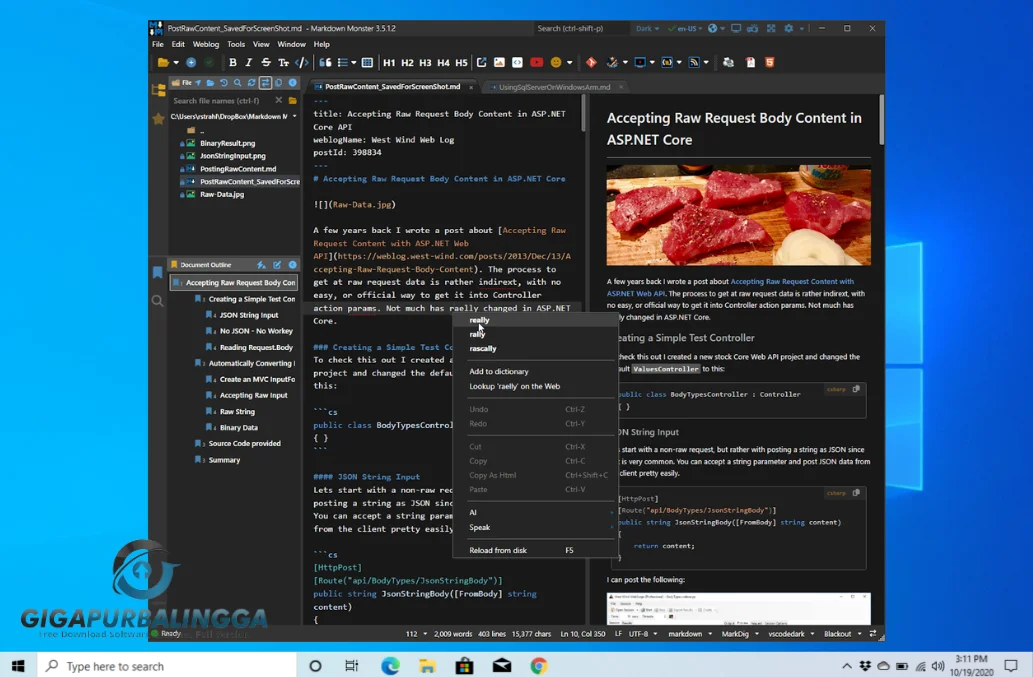Click the raw meat image in preview
The height and width of the screenshot is (677, 1033).
point(739,215)
